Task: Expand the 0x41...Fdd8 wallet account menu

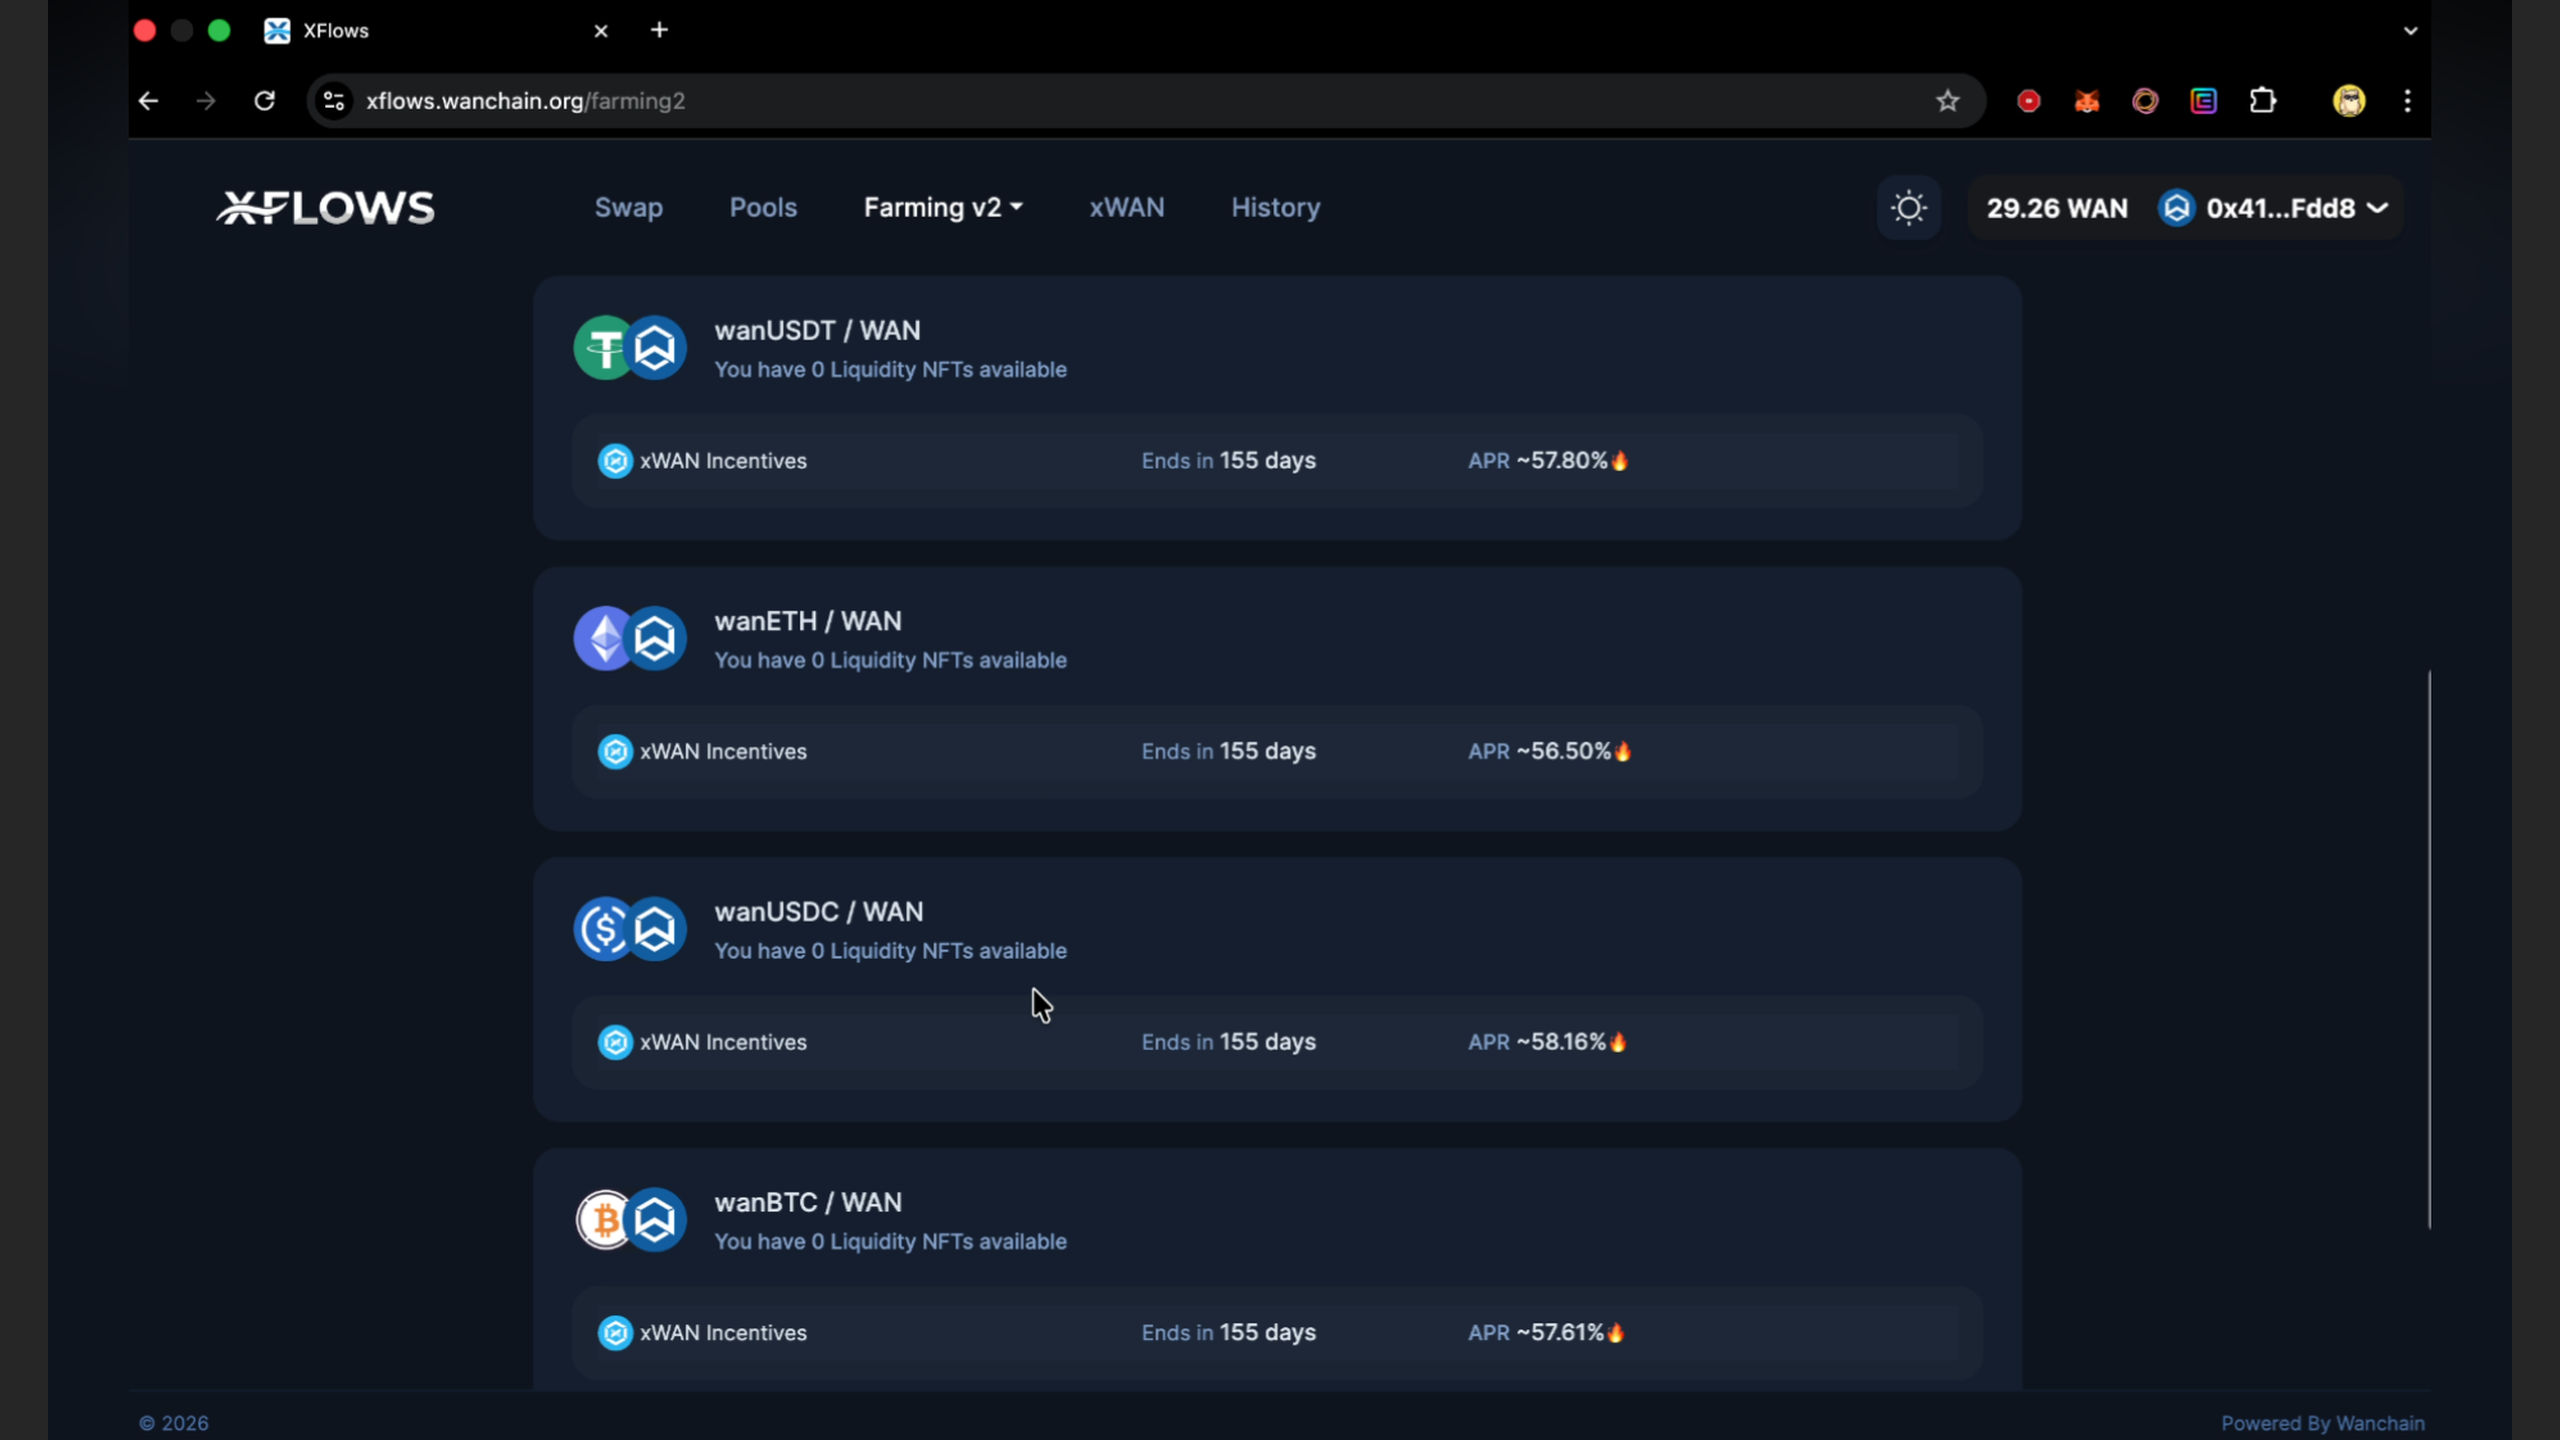Action: click(2298, 208)
